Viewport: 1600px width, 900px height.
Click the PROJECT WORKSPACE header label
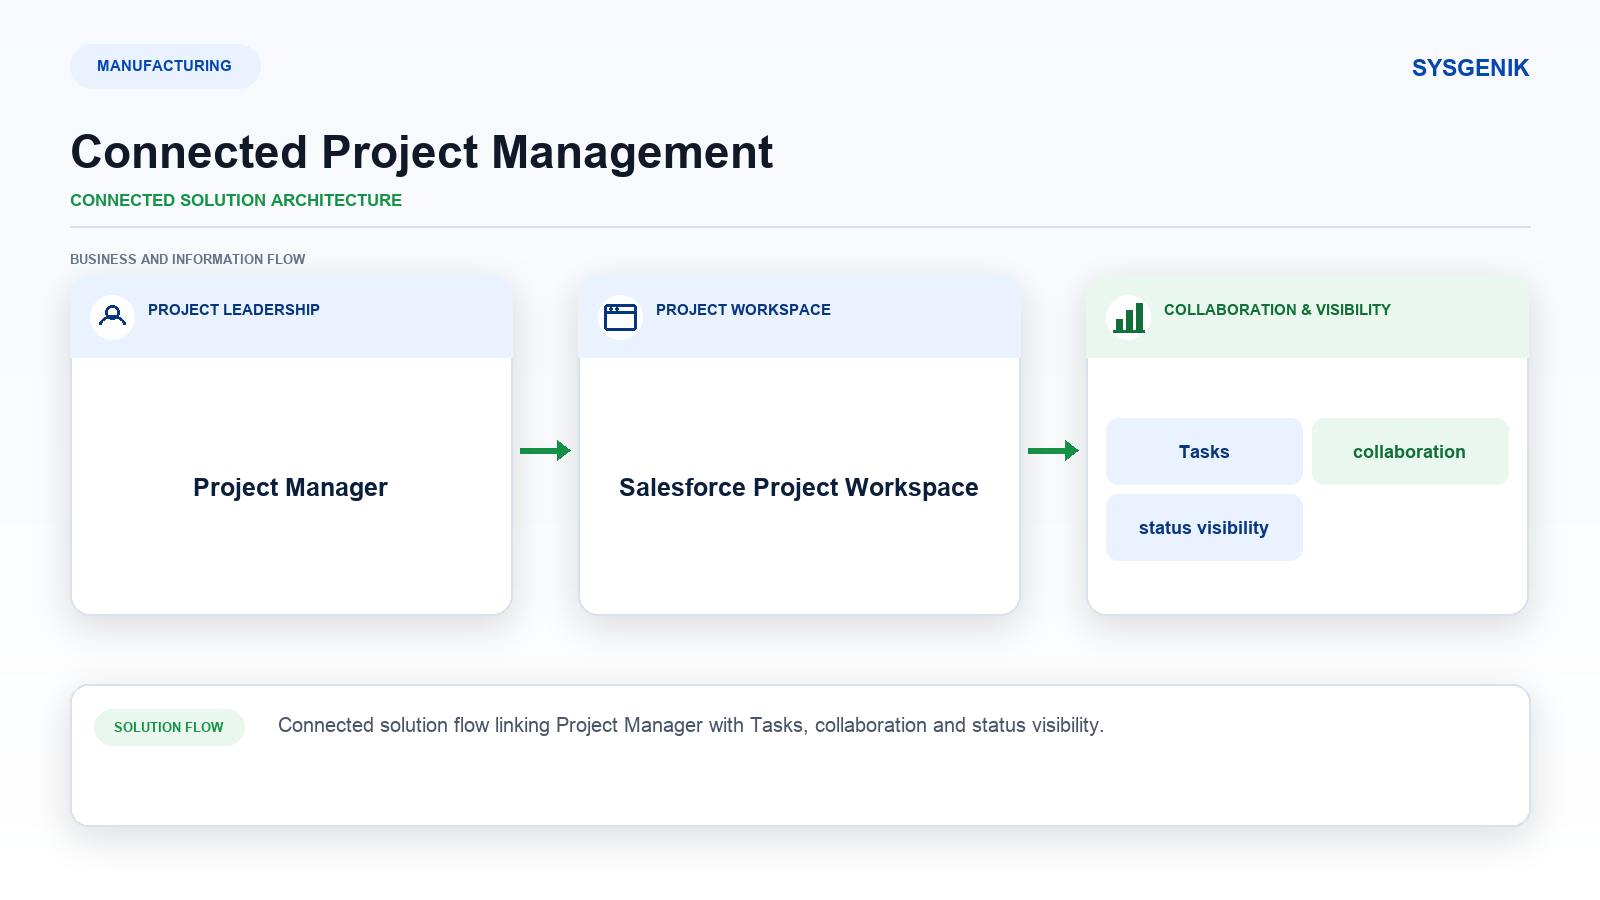pos(743,310)
